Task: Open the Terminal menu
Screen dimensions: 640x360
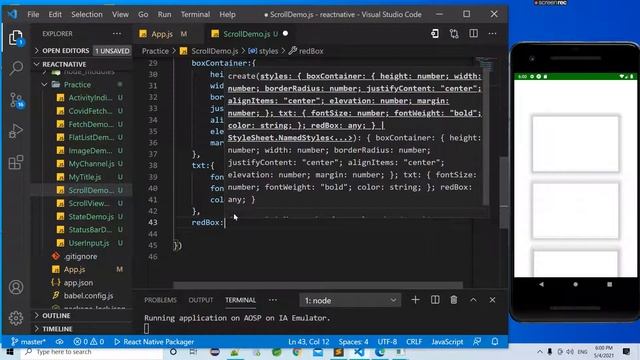Action: point(195,14)
